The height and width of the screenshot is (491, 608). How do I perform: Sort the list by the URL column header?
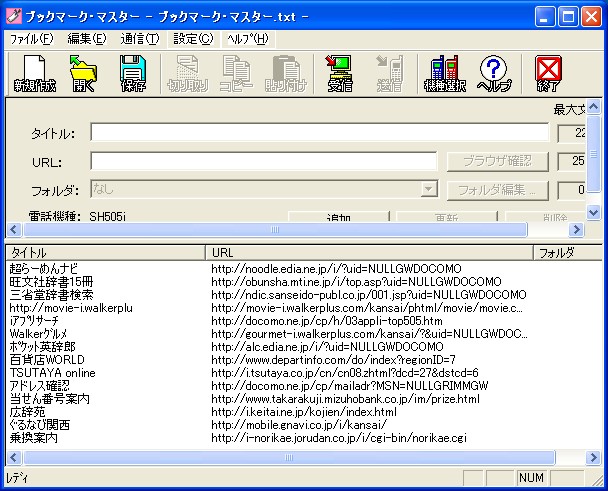(370, 253)
